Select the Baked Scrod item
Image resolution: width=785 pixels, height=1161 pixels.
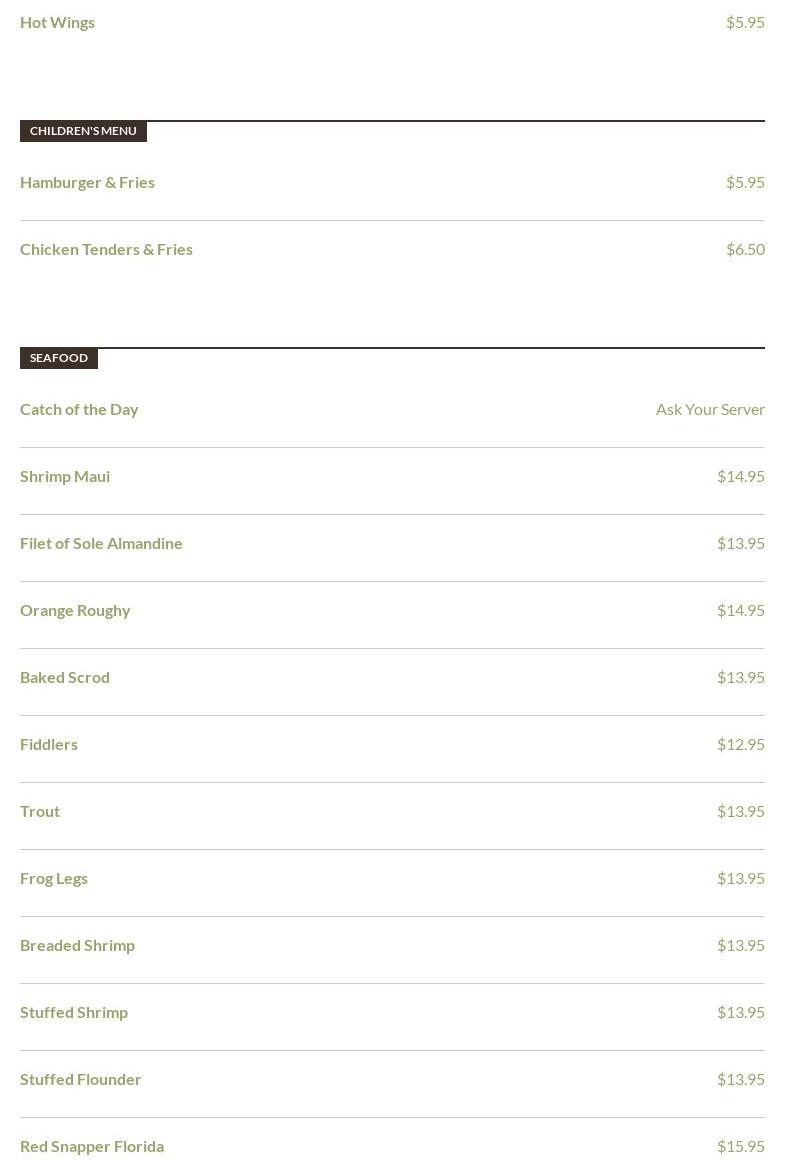[x=64, y=677]
